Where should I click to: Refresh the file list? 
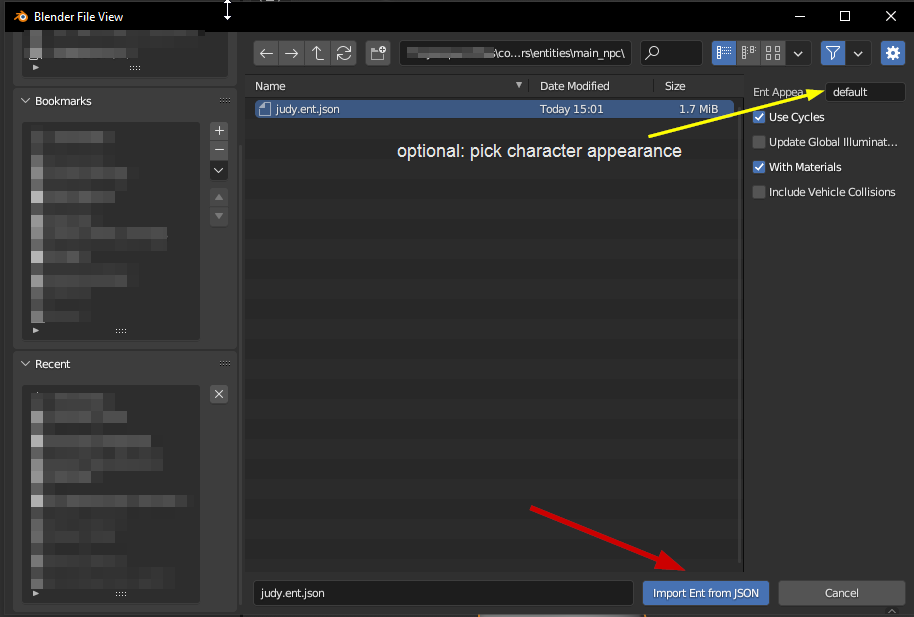point(343,54)
